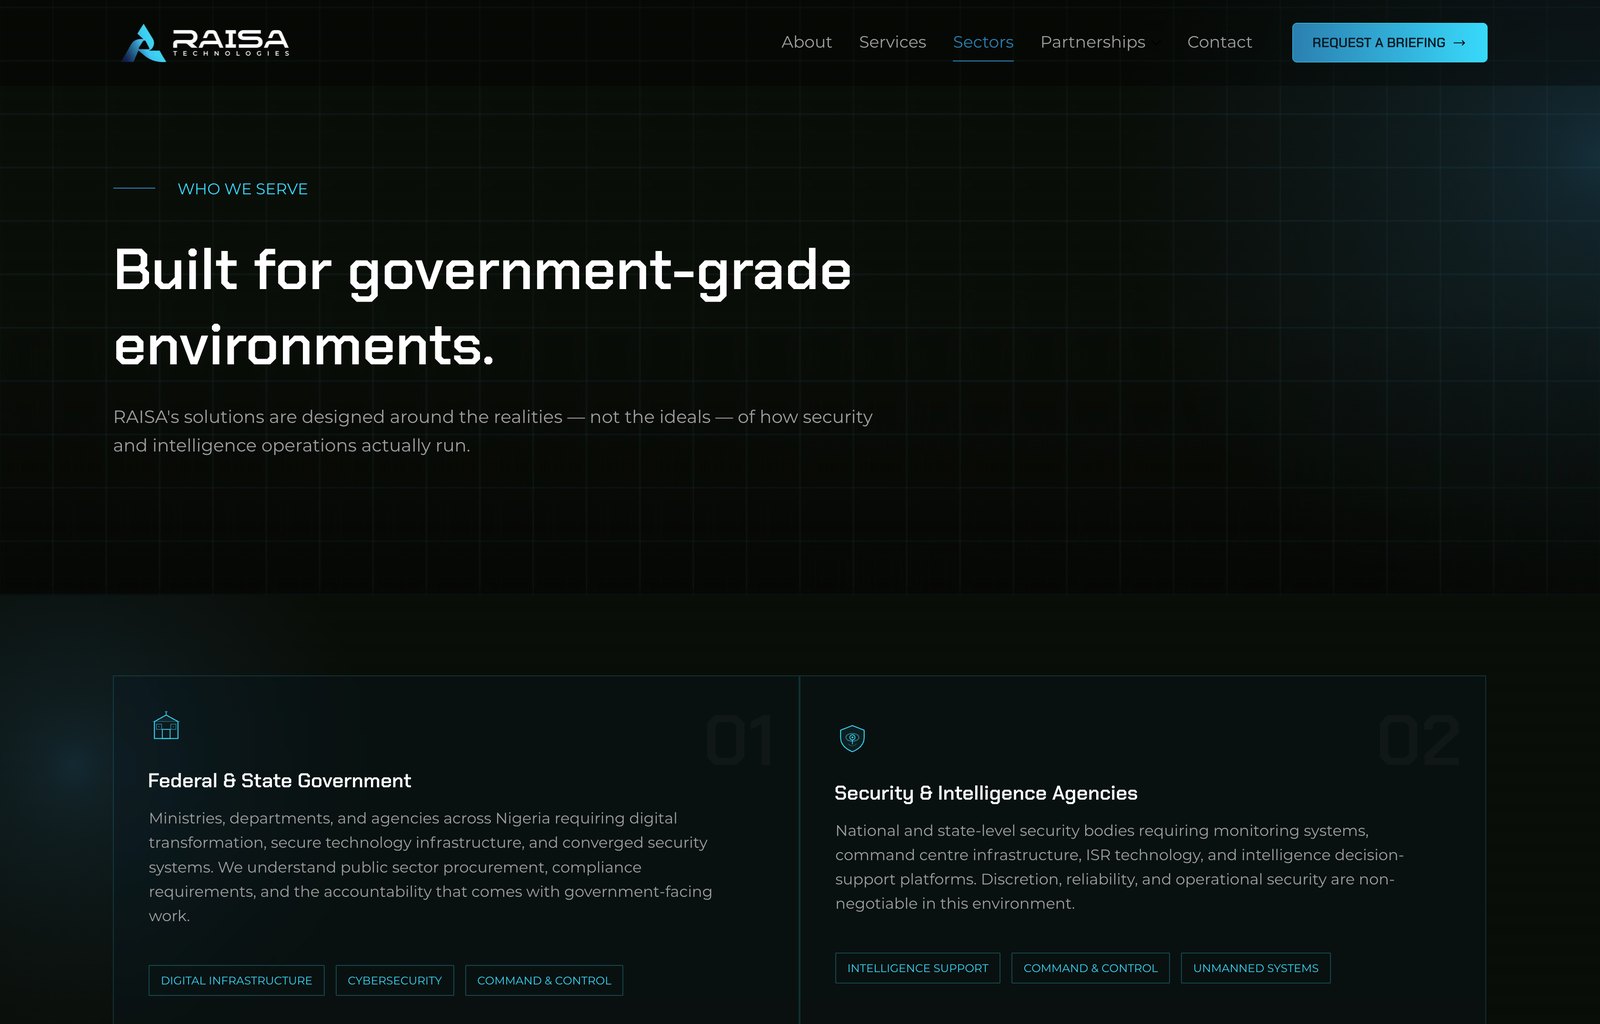
Task: Click the RAISA Technologies logo
Action: tap(205, 43)
